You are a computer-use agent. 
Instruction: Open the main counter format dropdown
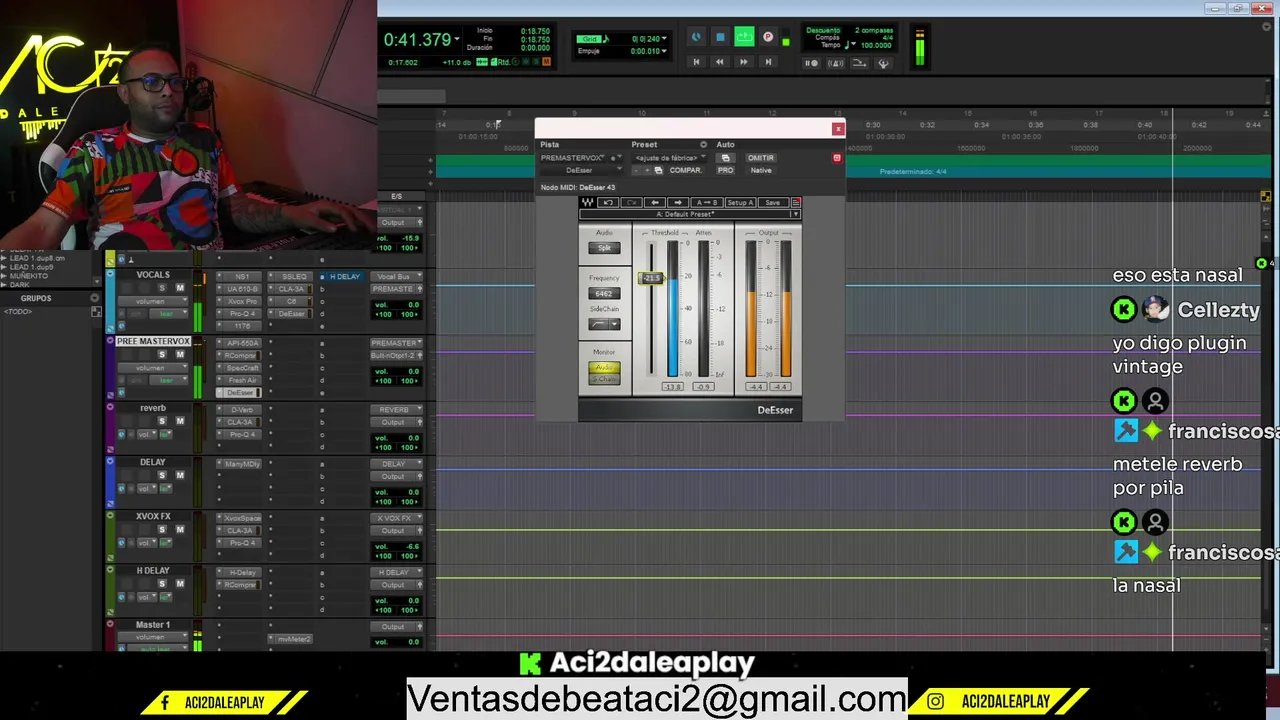pos(457,40)
